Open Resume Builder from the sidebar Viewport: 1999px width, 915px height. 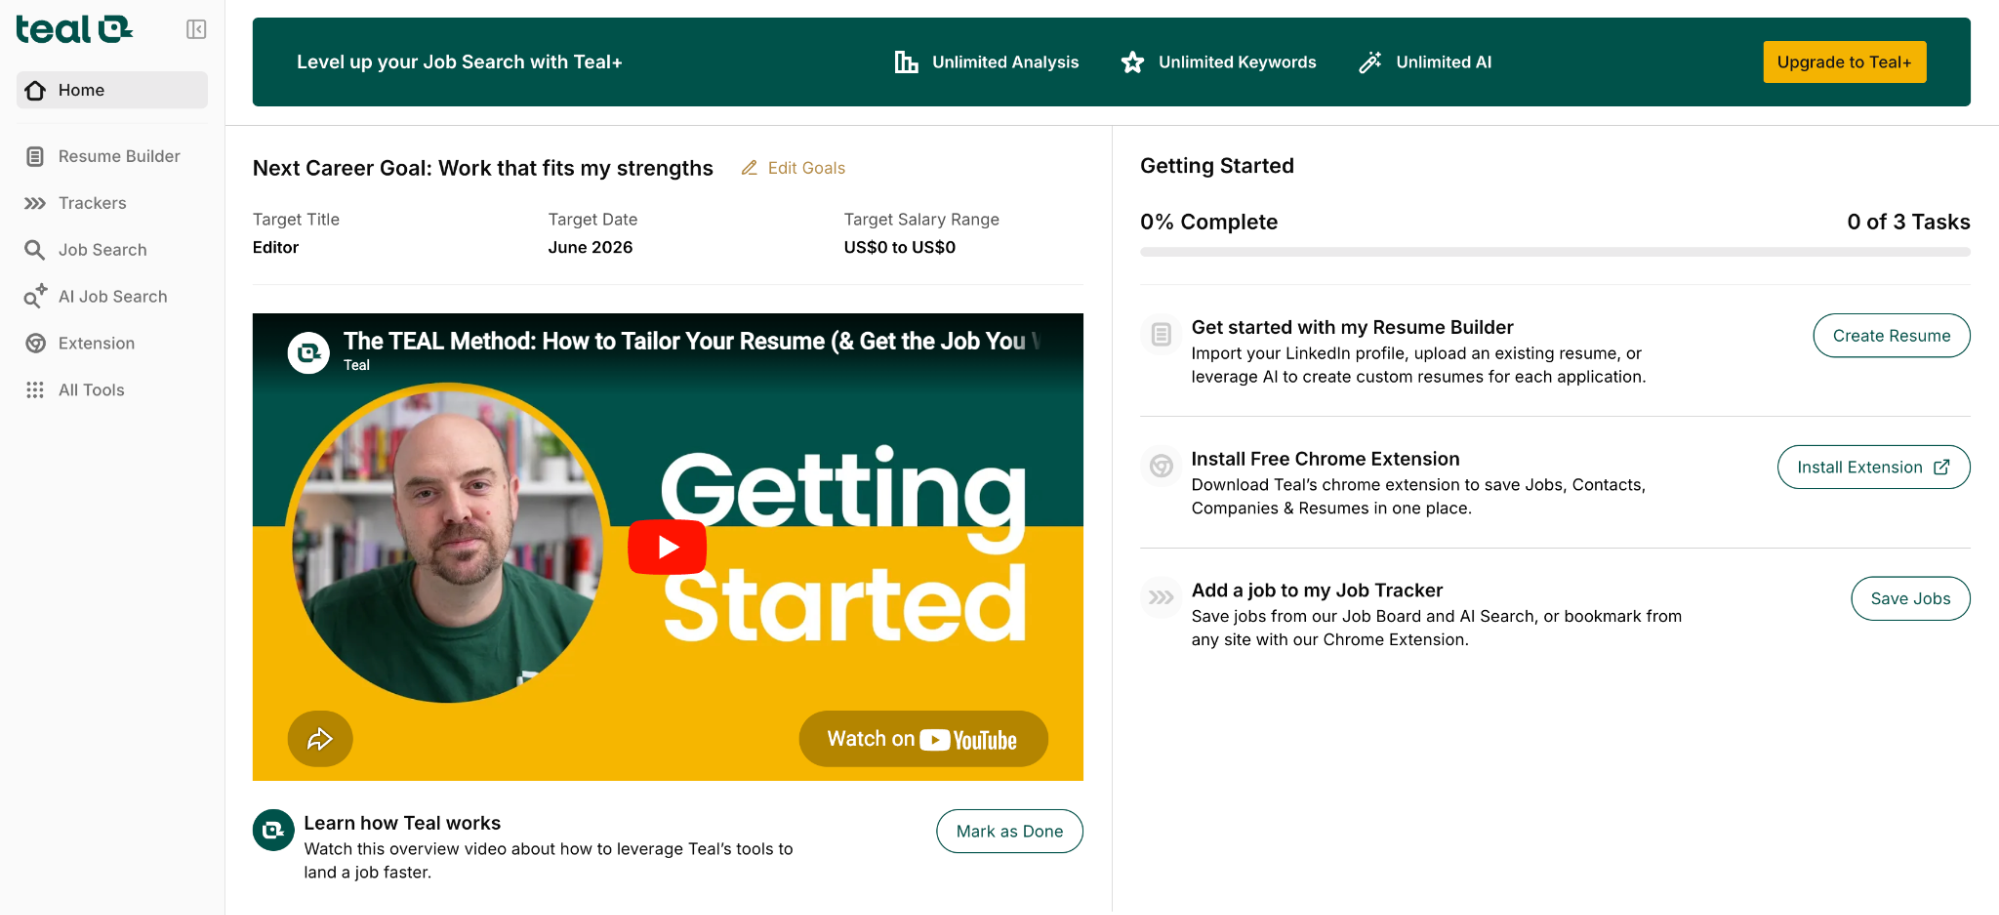pyautogui.click(x=118, y=156)
